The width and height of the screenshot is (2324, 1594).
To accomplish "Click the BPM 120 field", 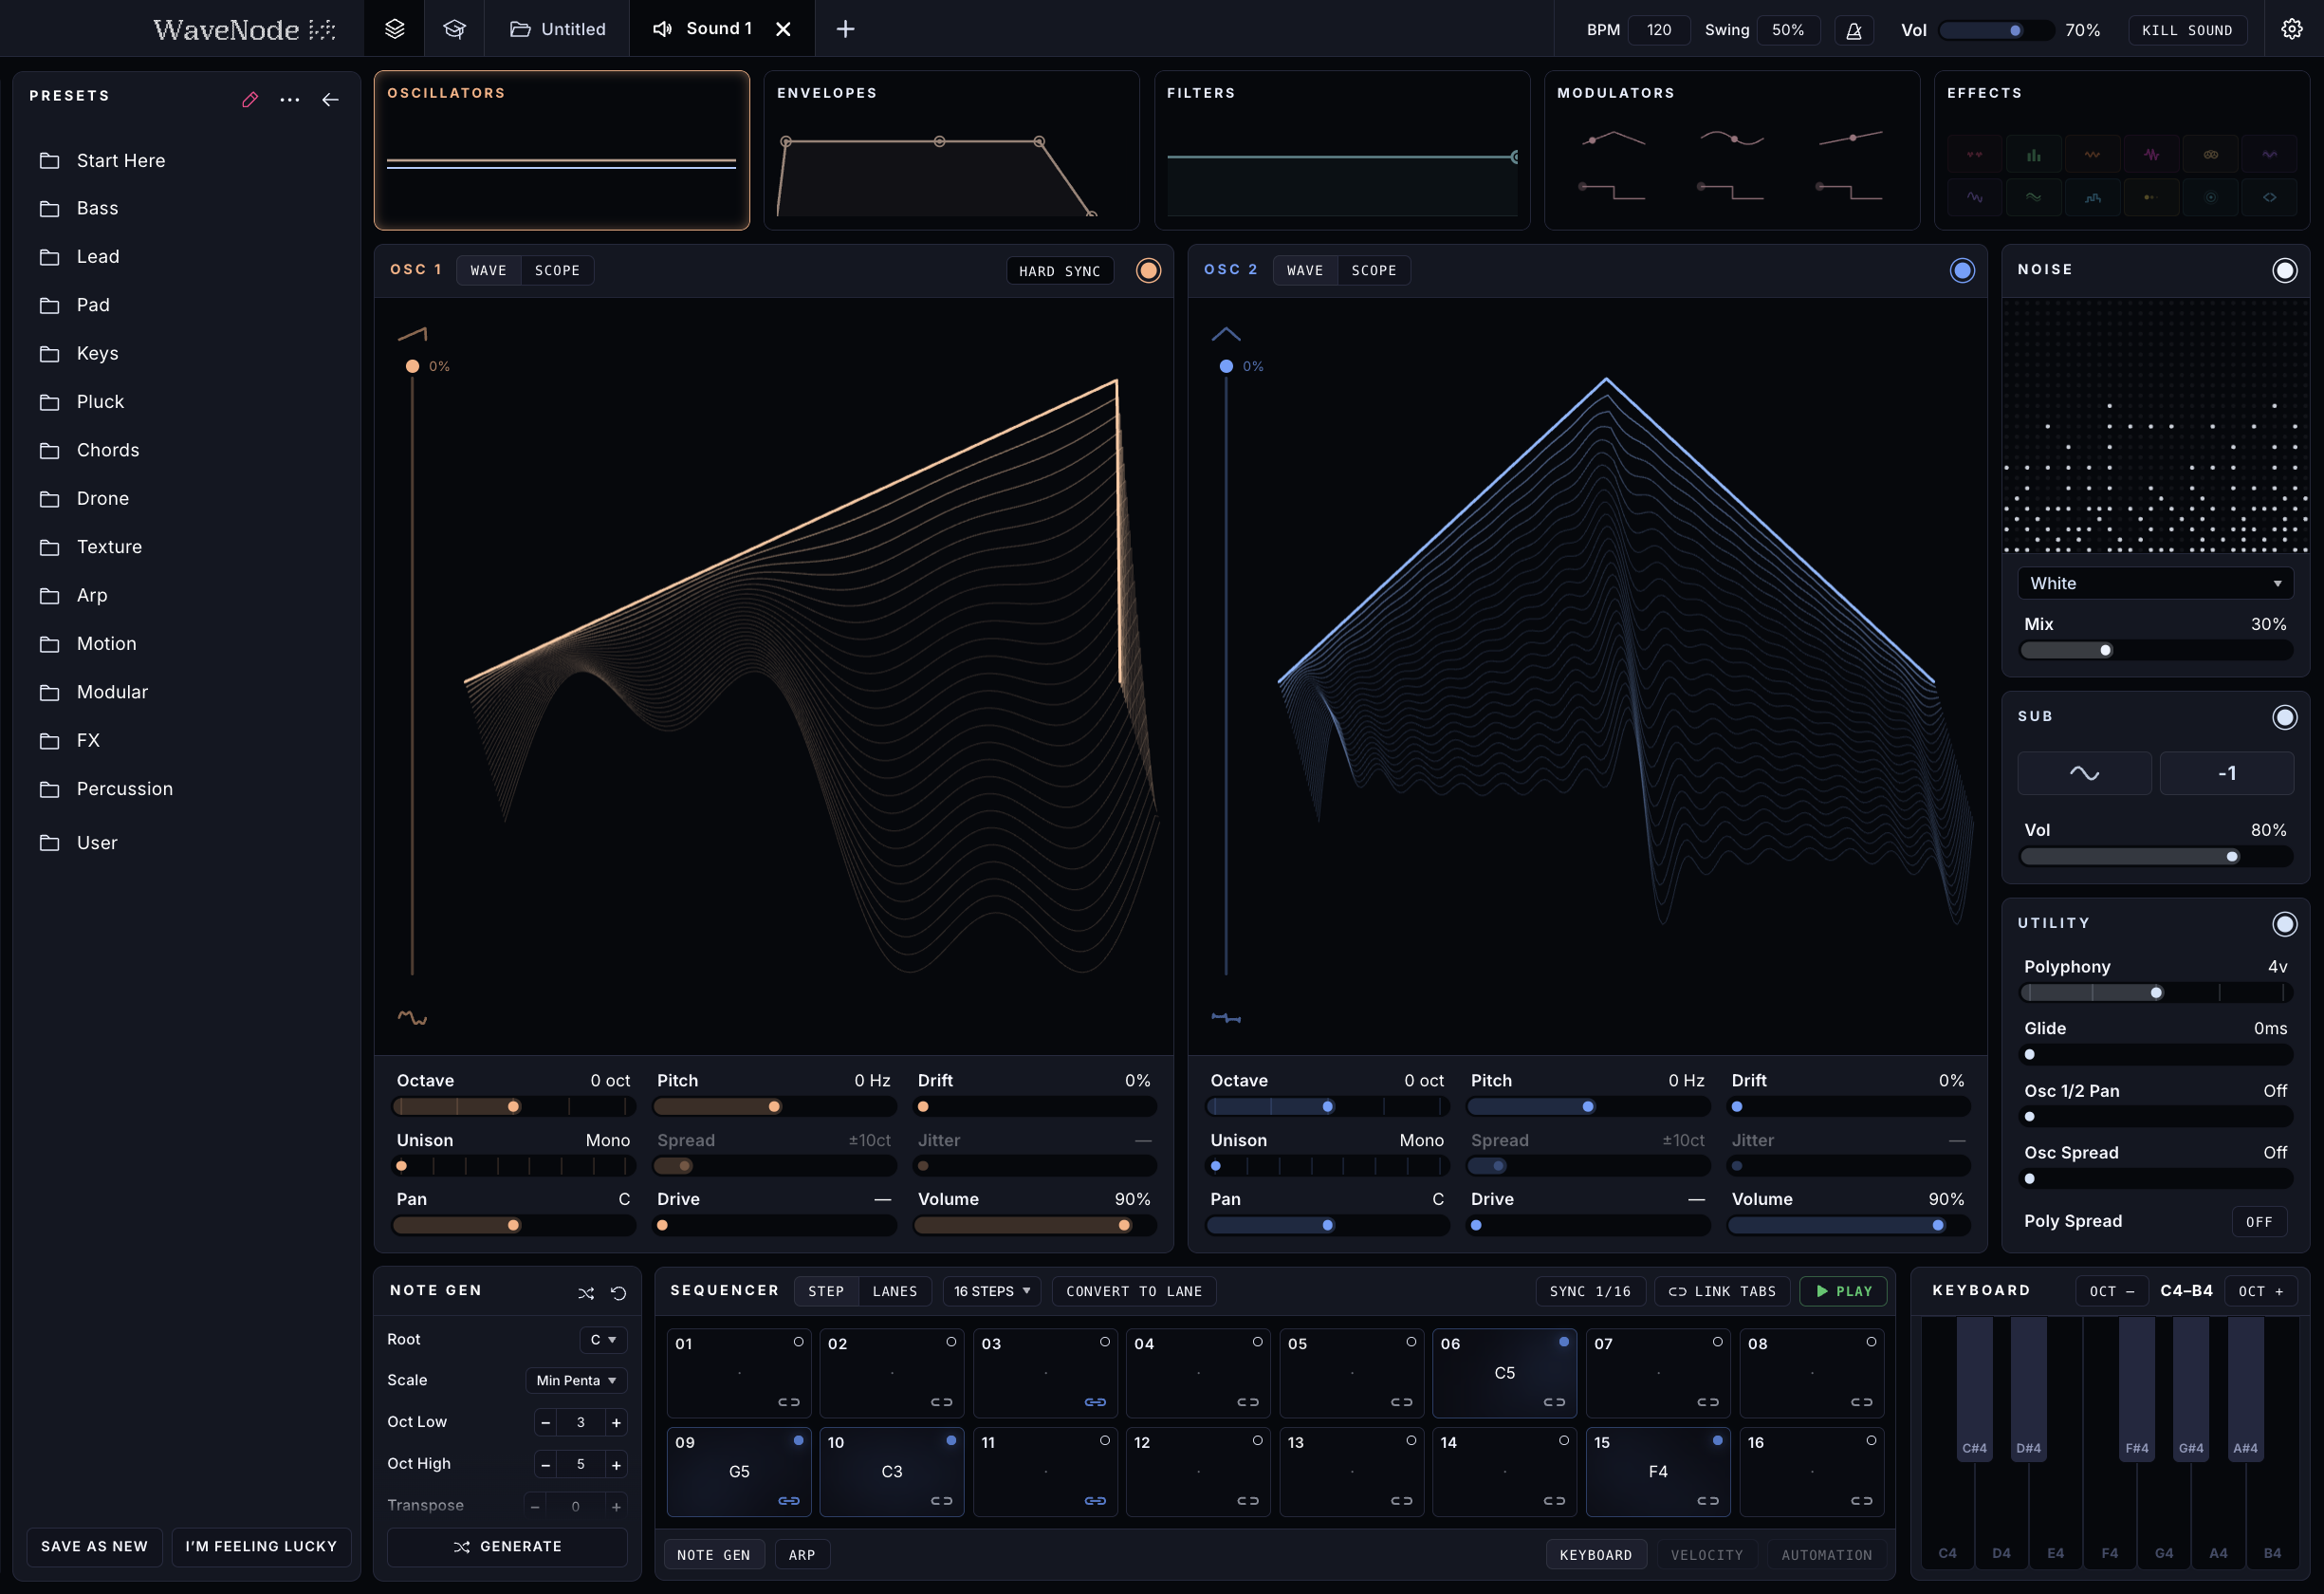I will (1659, 30).
